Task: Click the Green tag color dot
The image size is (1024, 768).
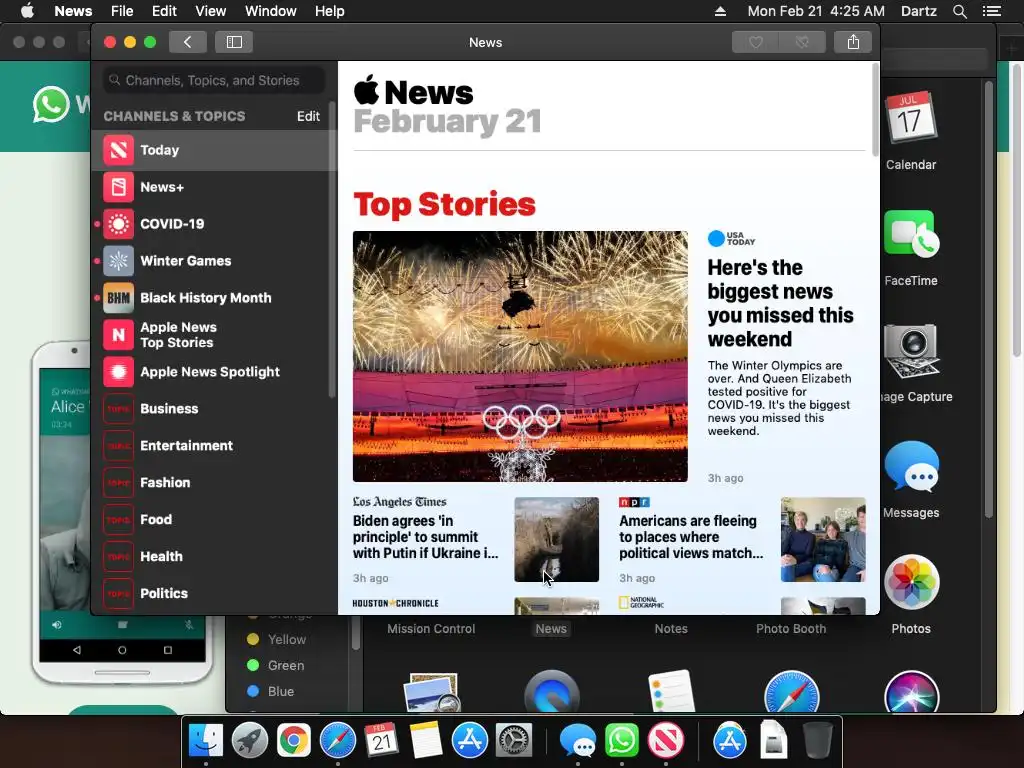Action: 253,665
